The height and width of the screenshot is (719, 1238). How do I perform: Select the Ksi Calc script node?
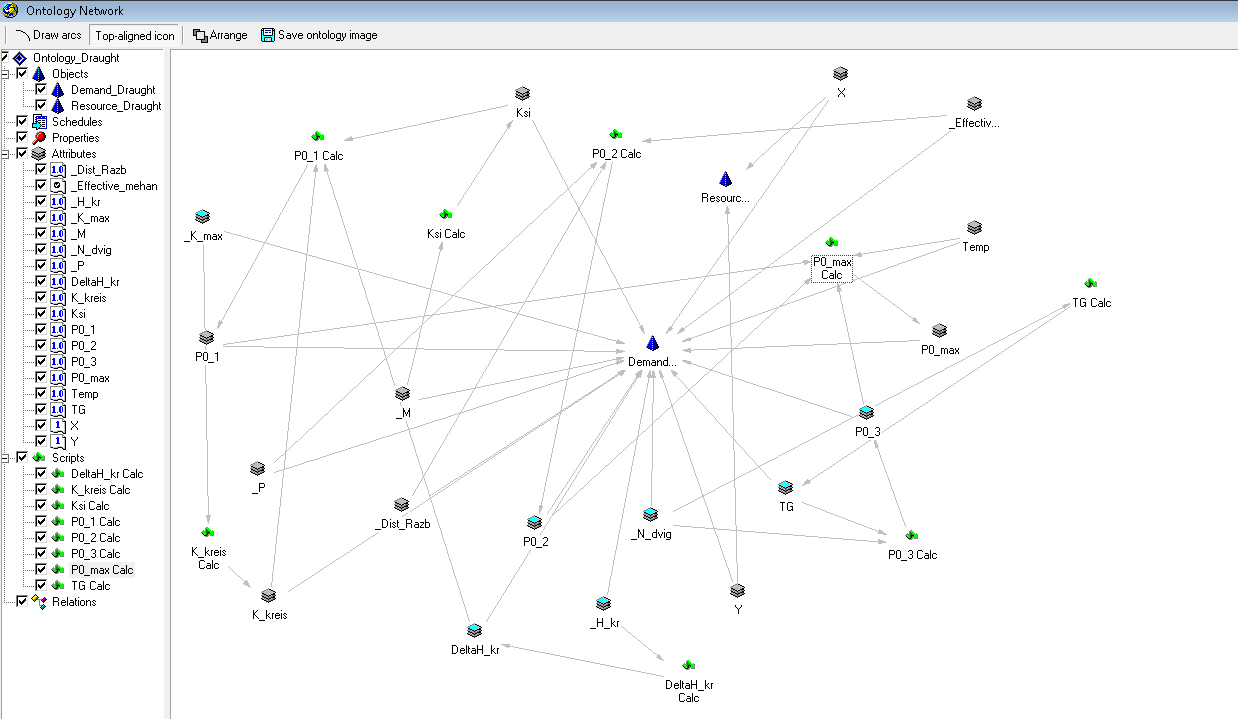[446, 214]
